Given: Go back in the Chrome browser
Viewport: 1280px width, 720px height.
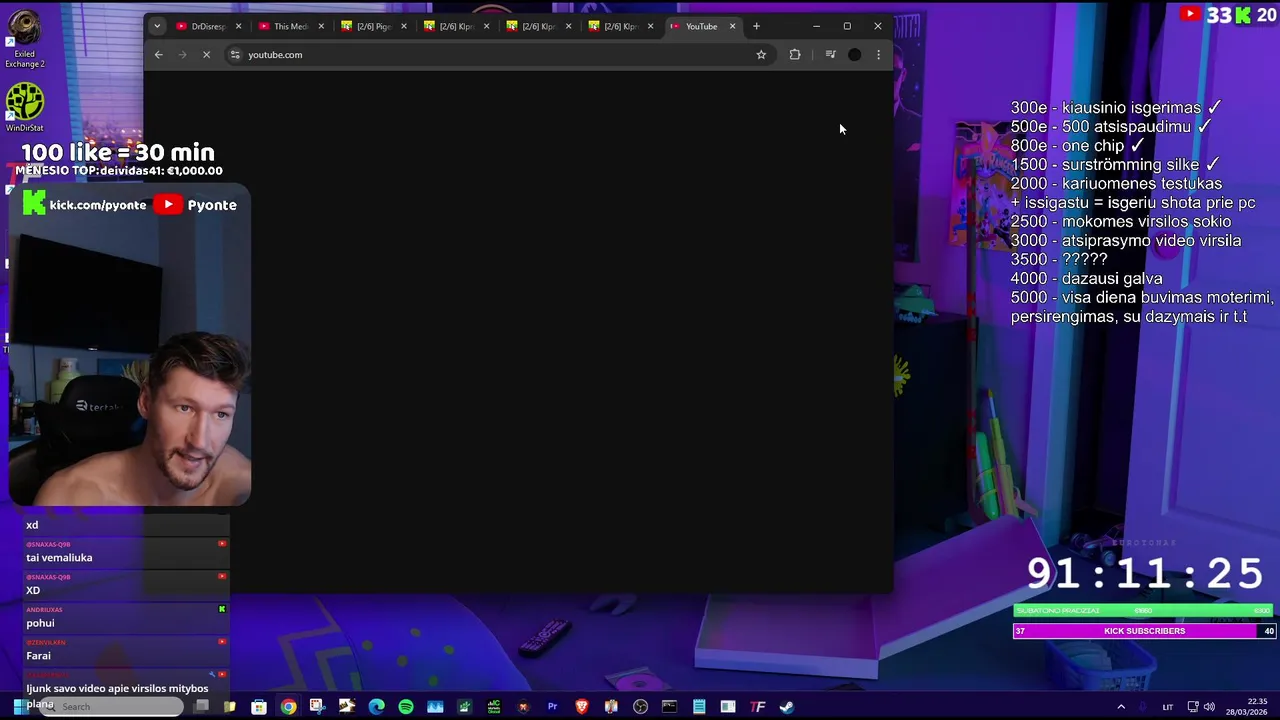Looking at the screenshot, I should [x=158, y=55].
